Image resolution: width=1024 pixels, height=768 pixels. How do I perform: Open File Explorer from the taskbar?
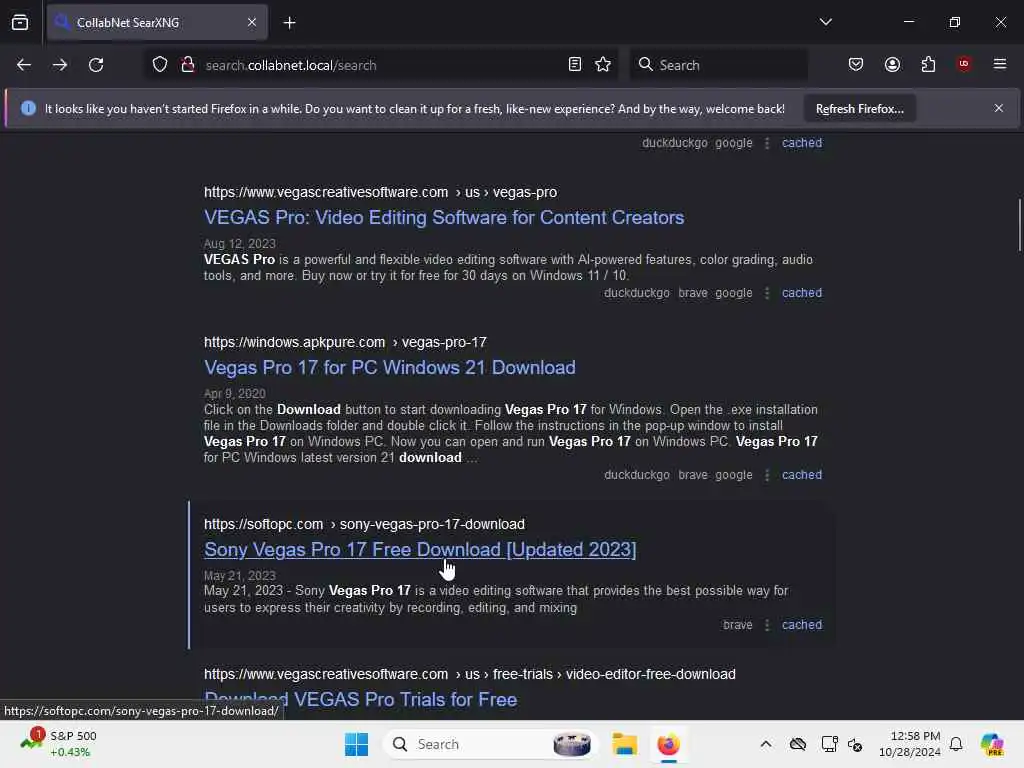(x=624, y=744)
